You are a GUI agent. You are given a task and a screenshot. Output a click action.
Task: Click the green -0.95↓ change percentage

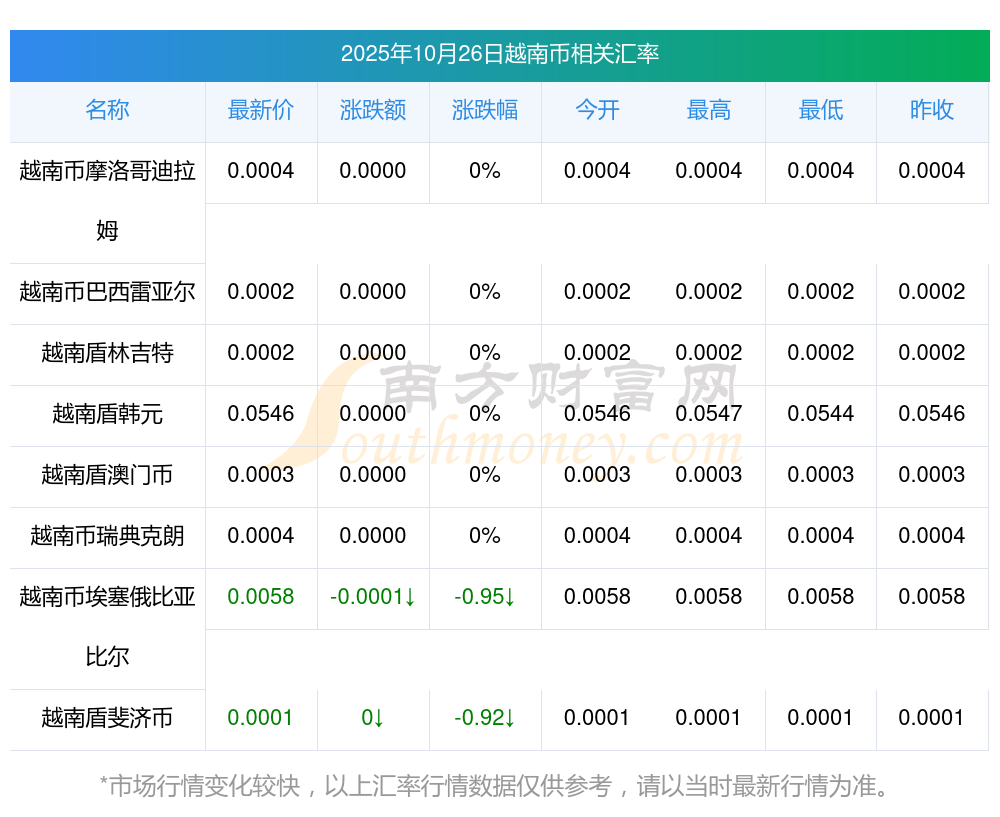[485, 597]
